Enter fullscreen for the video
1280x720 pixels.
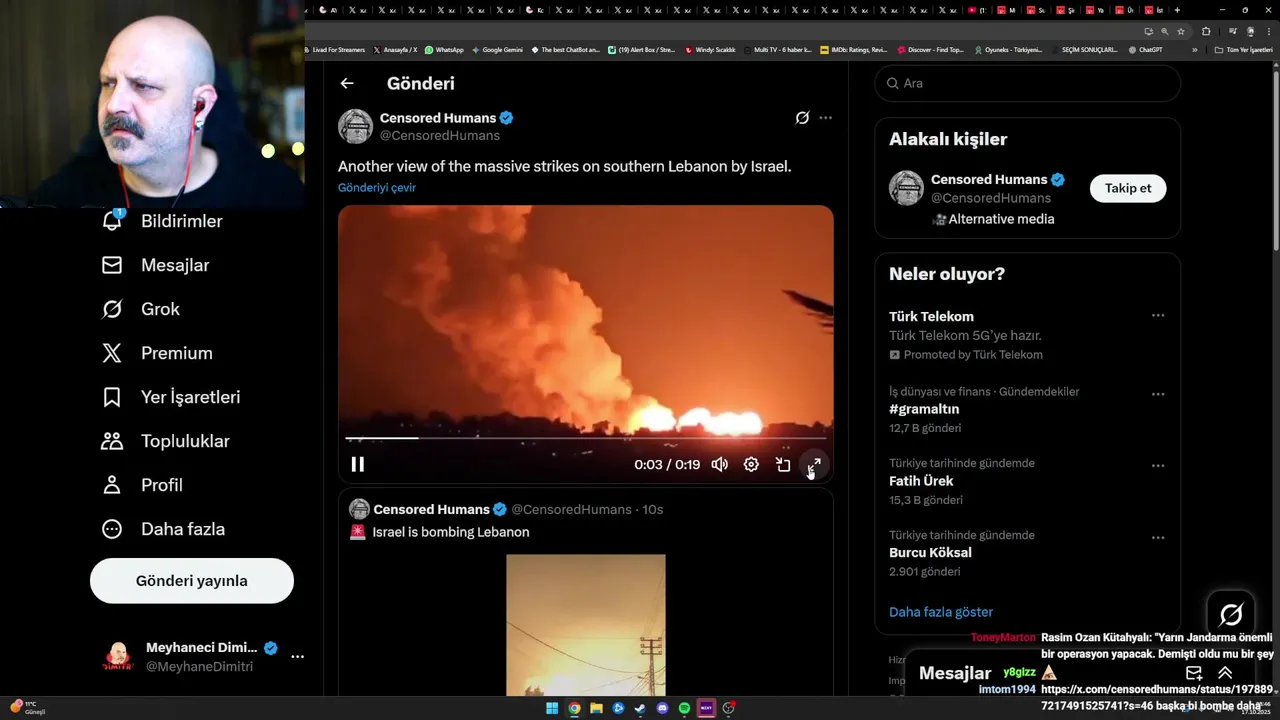point(814,464)
